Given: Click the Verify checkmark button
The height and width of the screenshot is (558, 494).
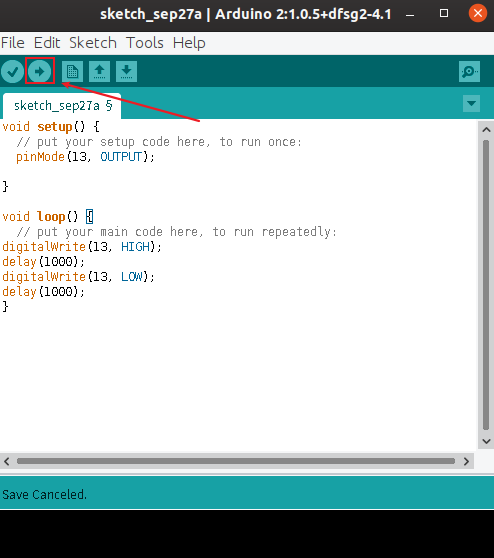Looking at the screenshot, I should (12, 72).
